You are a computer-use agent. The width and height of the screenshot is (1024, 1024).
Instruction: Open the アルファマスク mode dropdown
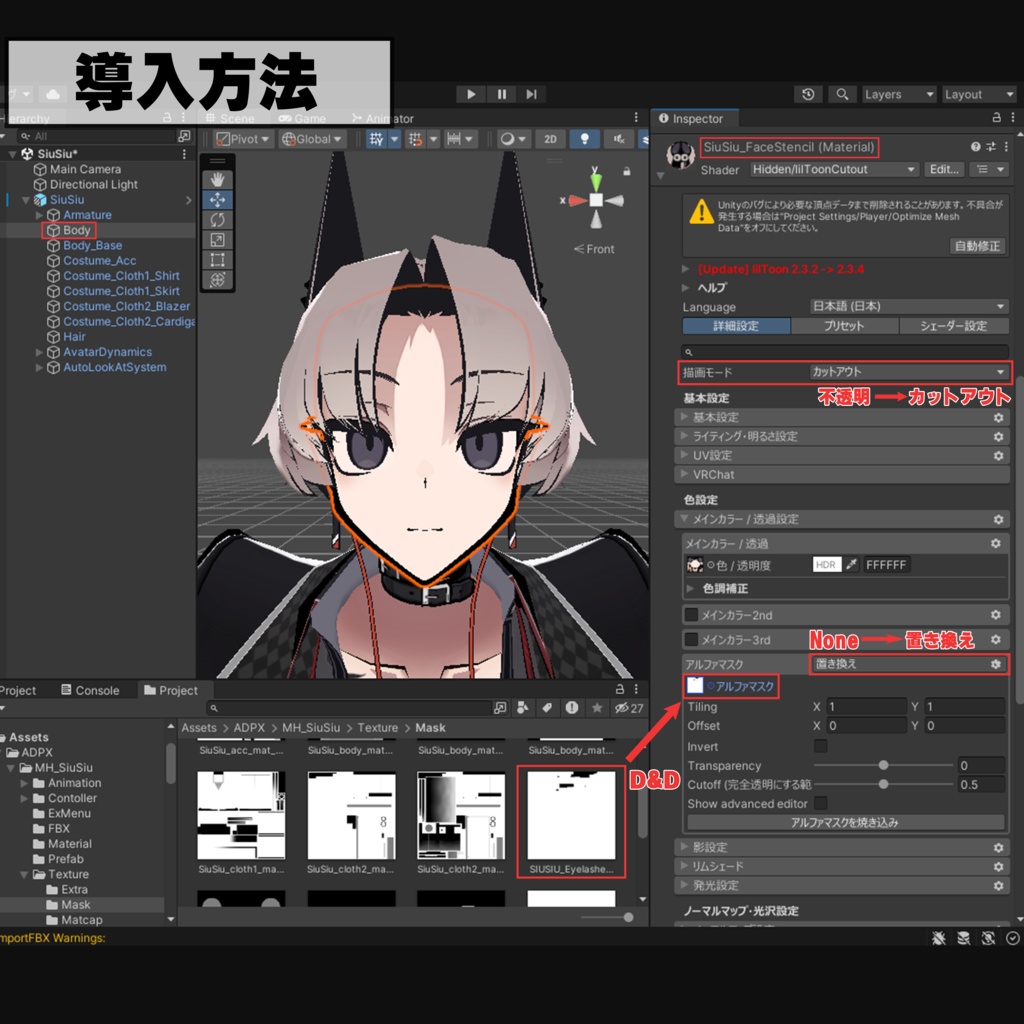(908, 664)
